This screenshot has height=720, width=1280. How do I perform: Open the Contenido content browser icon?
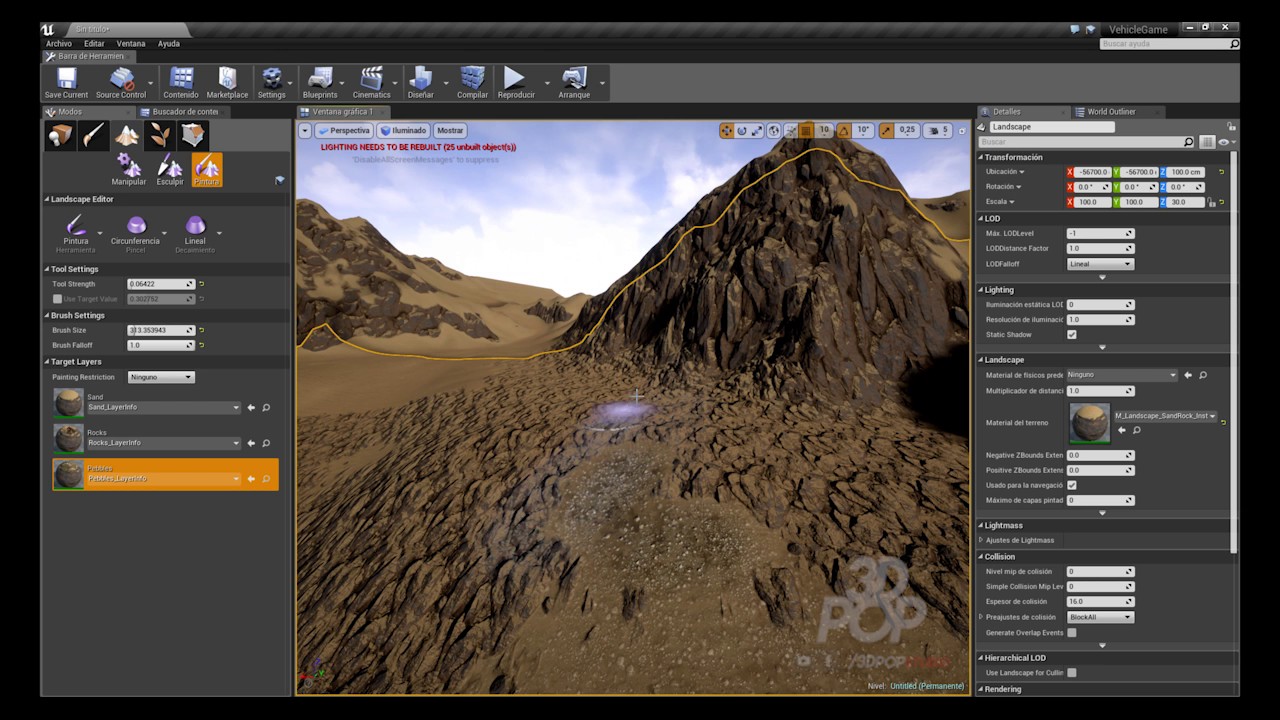click(x=181, y=78)
